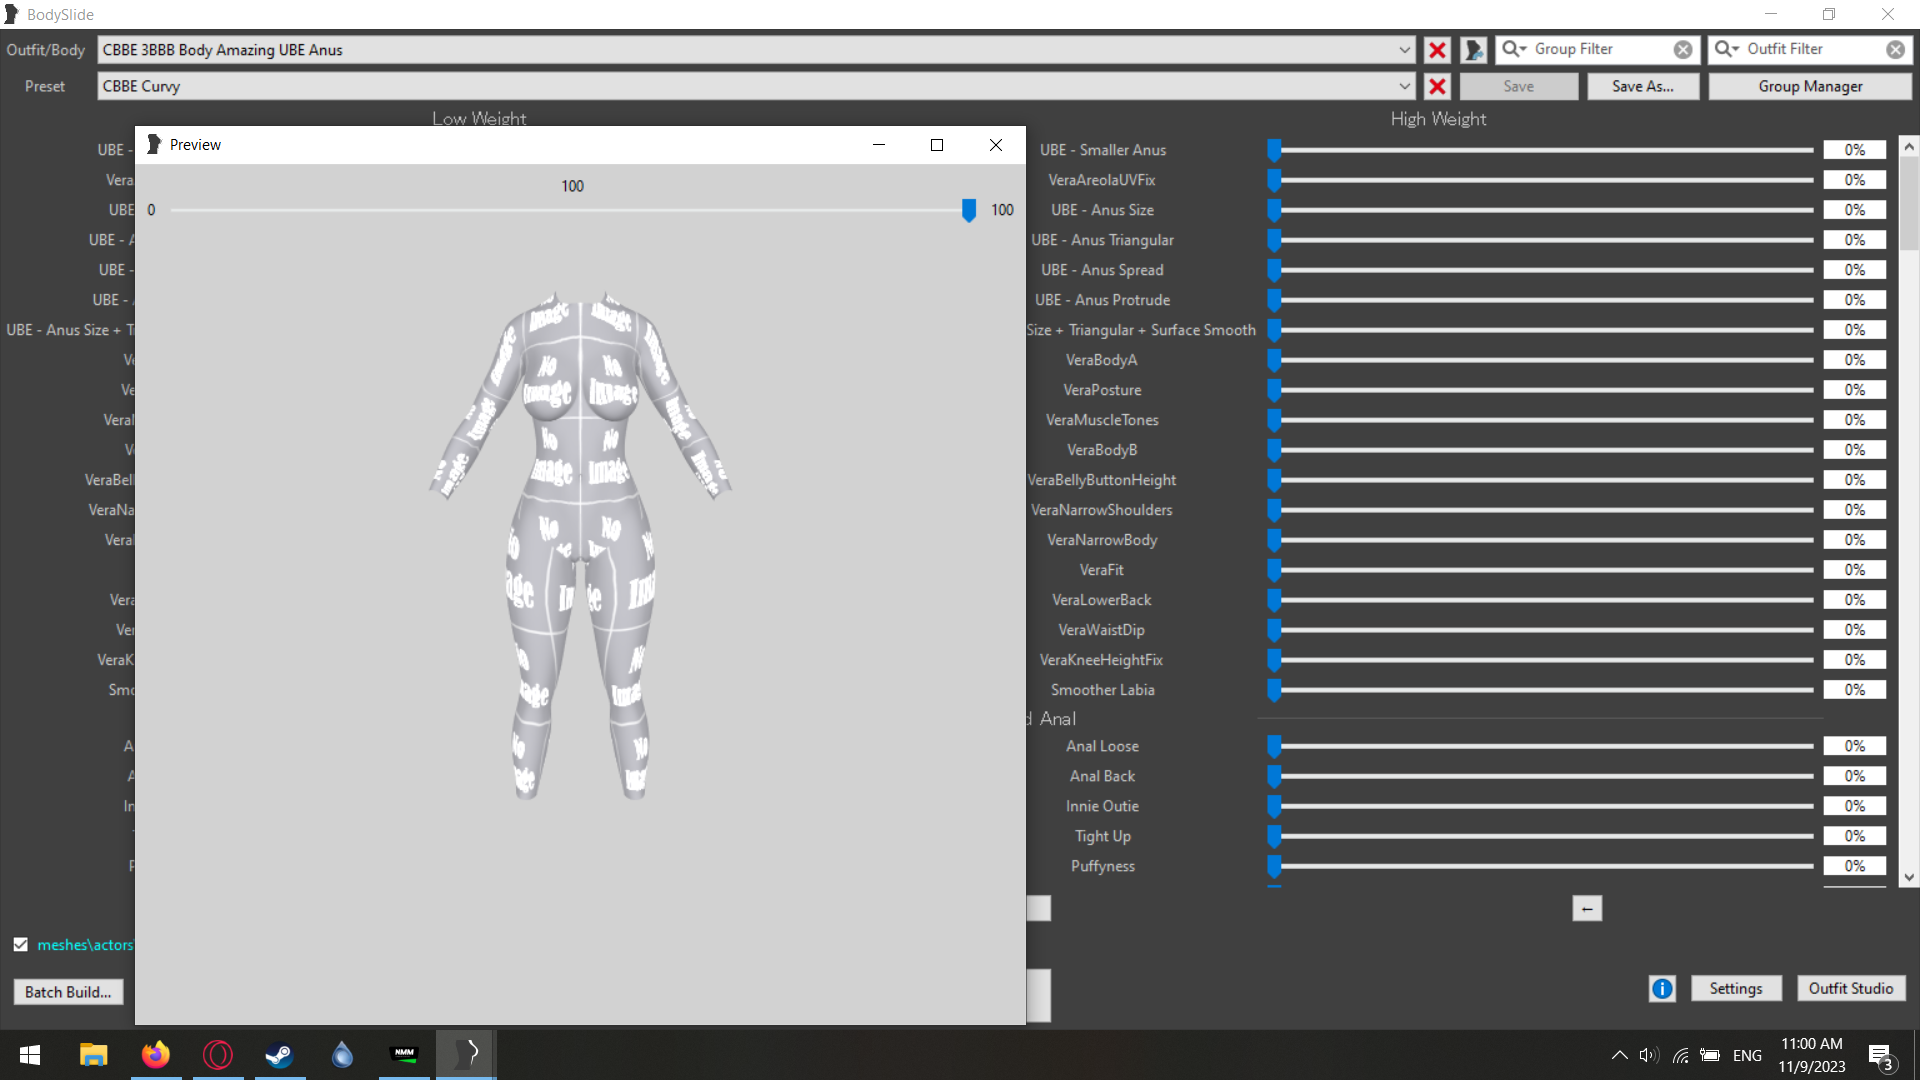
Task: Launch Outfit Studio
Action: tap(1850, 988)
